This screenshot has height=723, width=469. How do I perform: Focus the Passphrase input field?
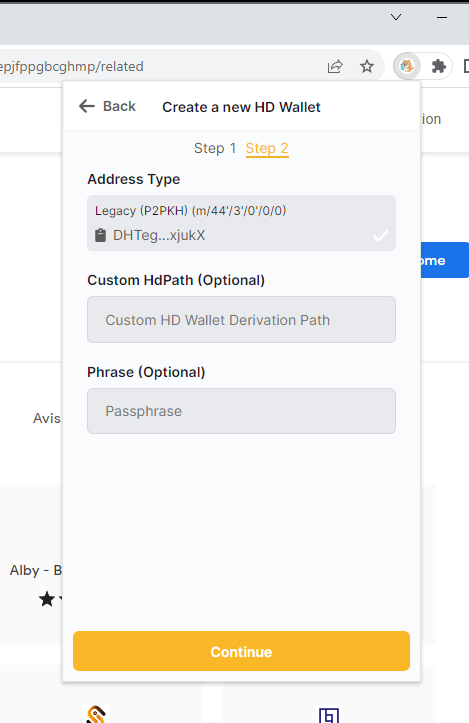point(241,411)
